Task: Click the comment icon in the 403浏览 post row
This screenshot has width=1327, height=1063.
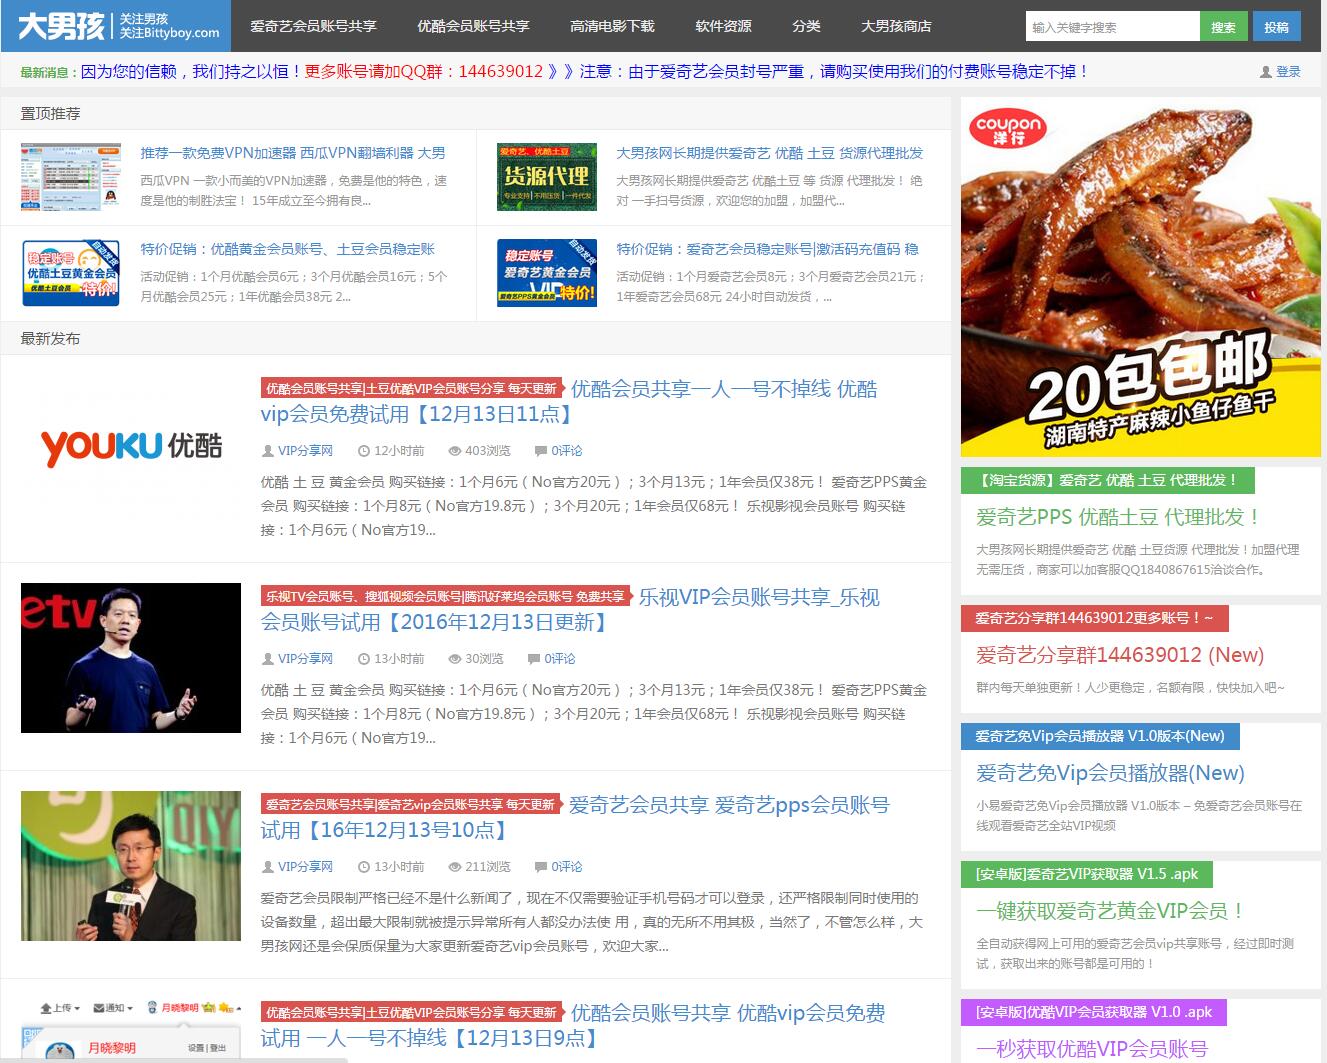Action: (541, 451)
